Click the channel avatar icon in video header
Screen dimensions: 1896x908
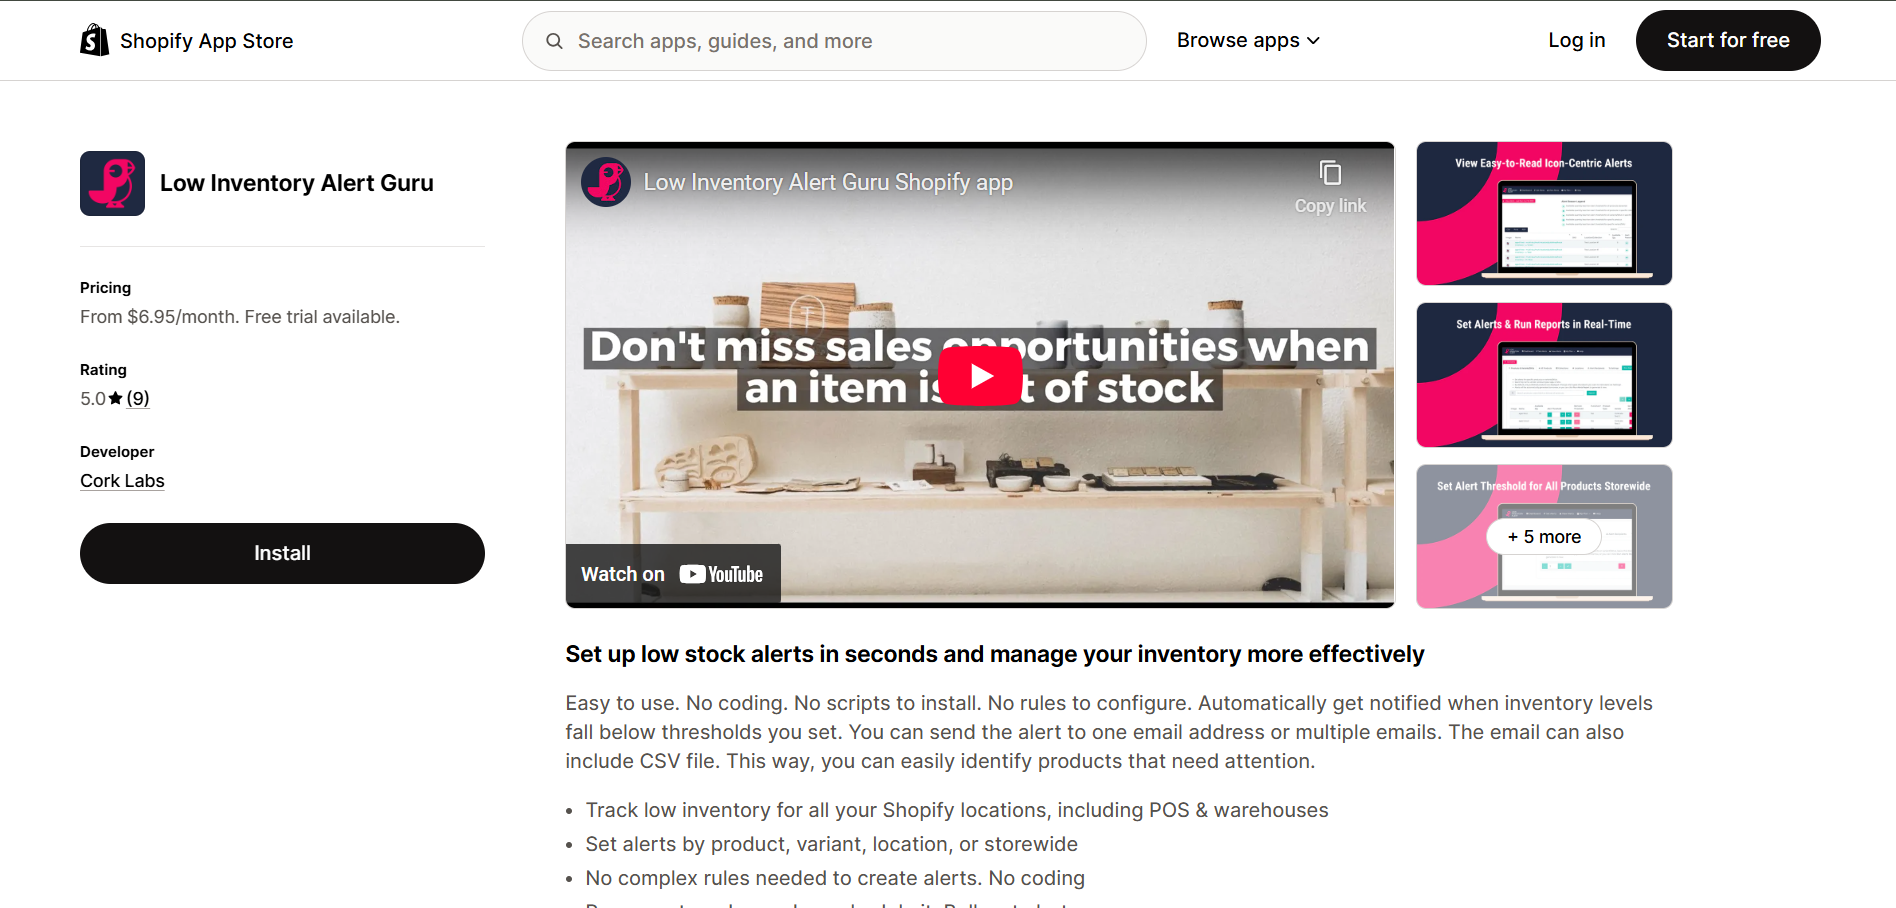[606, 182]
